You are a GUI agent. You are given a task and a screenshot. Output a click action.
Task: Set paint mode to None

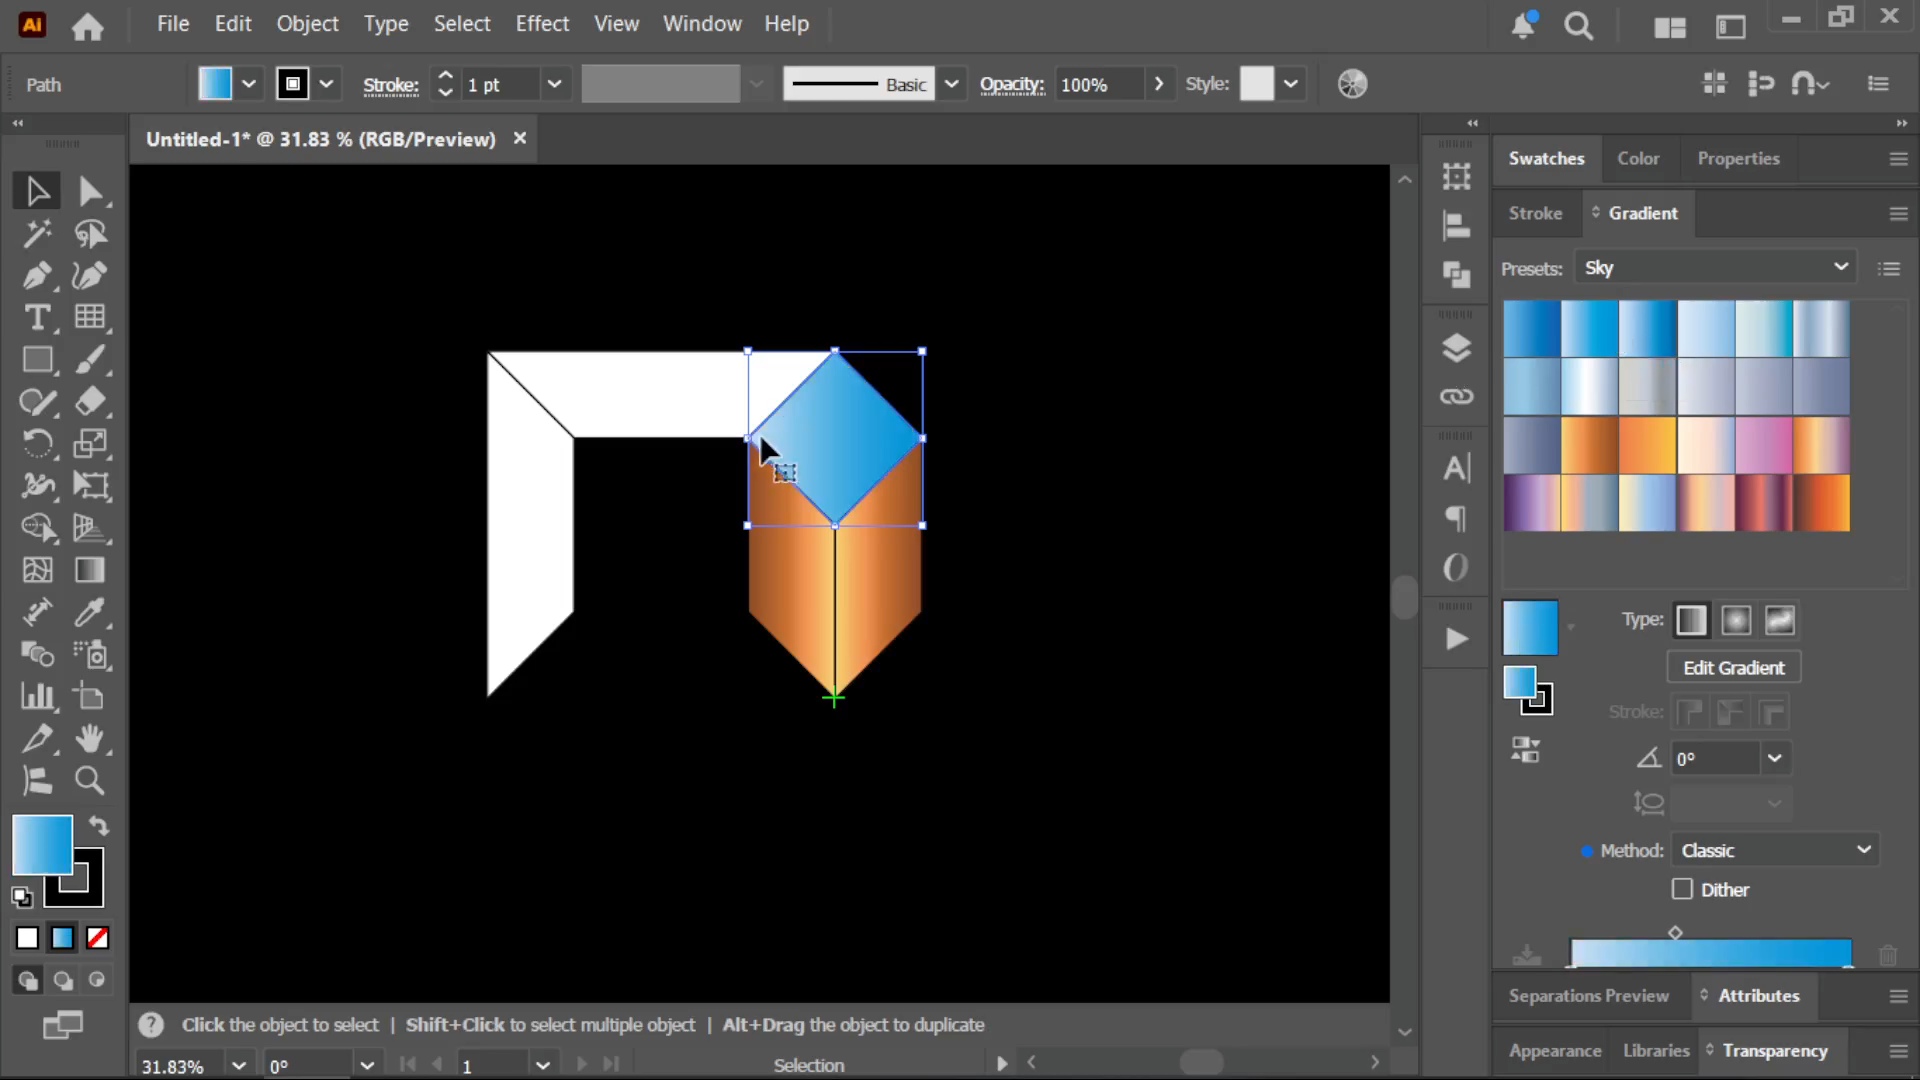97,938
